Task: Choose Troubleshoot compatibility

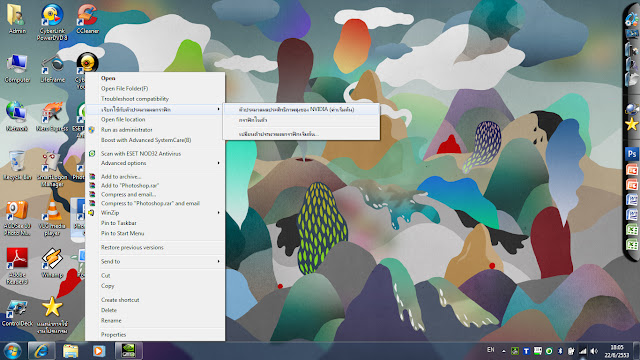Action: [155, 99]
